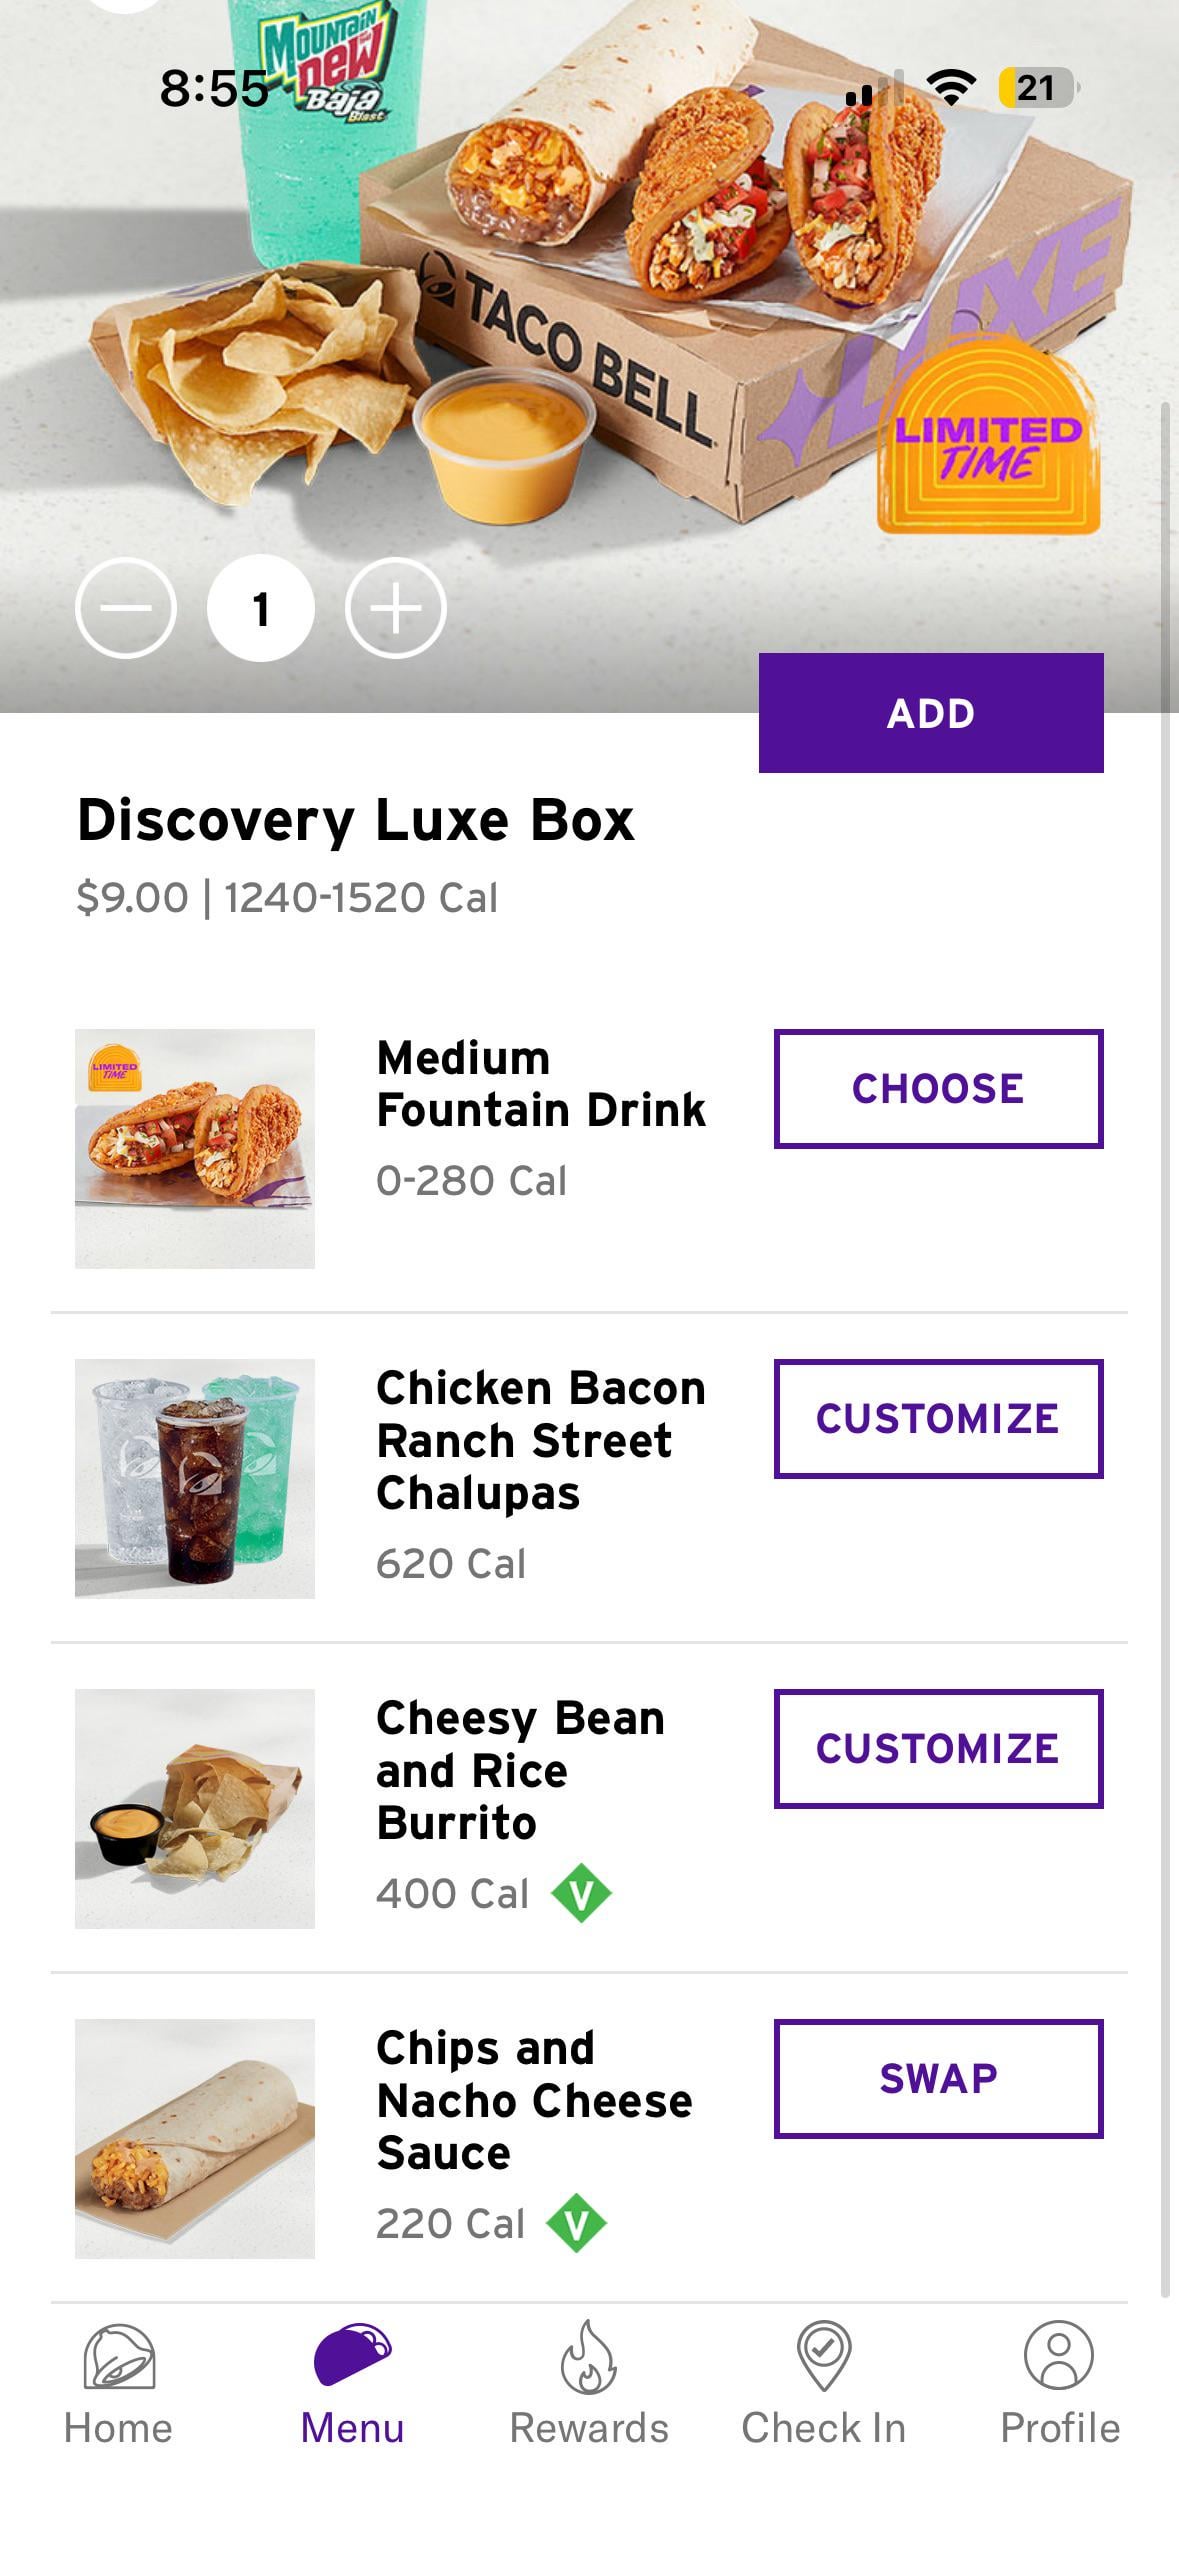Swap Chips and Nacho Cheese Sauce

click(938, 2078)
